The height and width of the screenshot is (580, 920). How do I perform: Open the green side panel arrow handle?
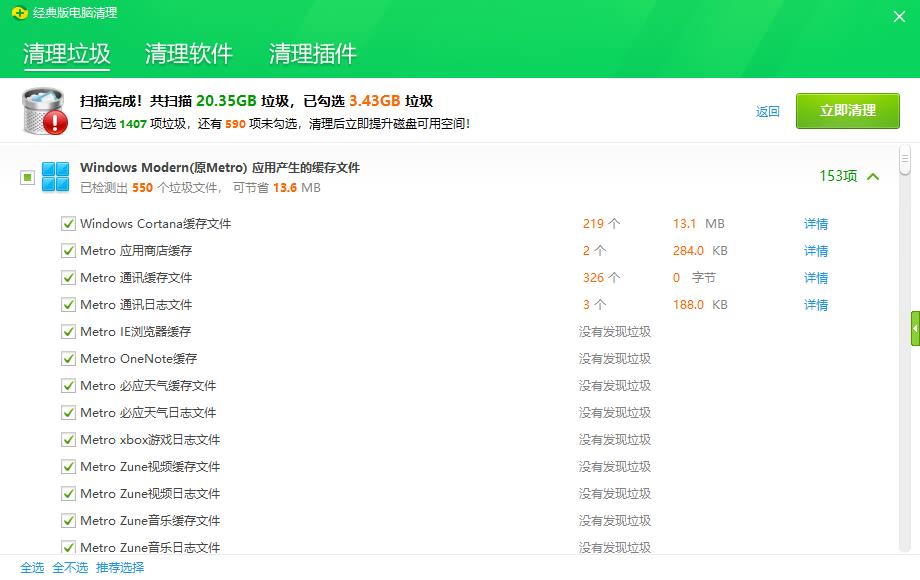click(x=915, y=328)
